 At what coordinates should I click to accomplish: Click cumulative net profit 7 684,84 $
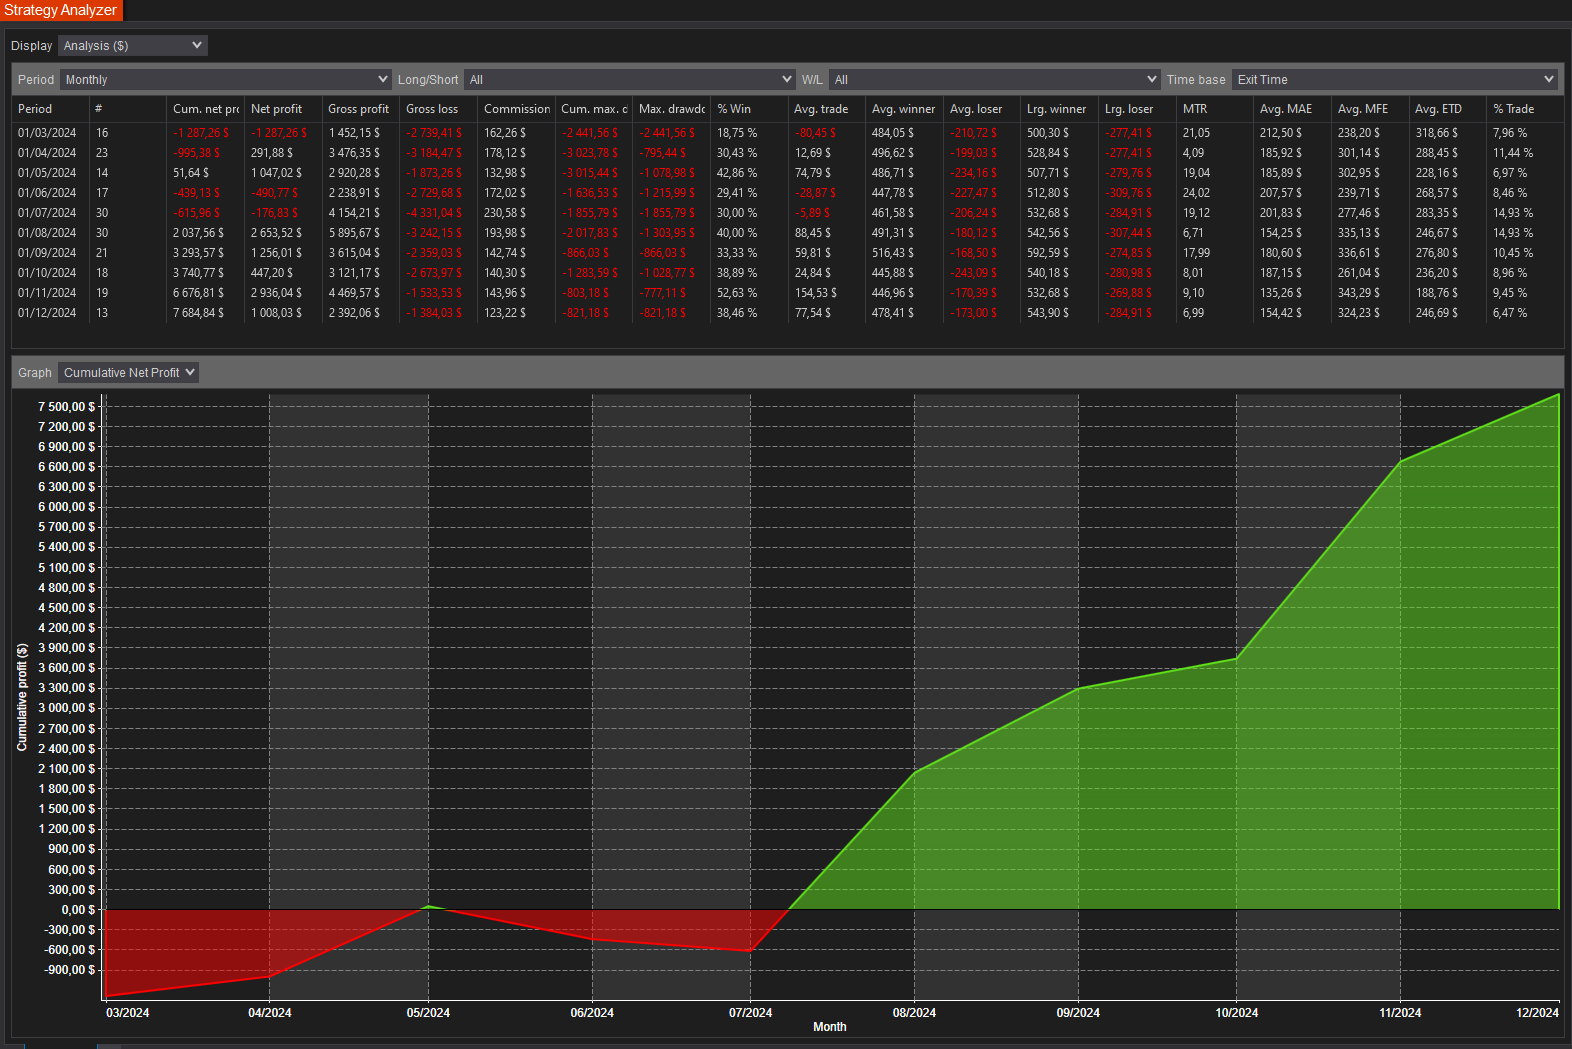pyautogui.click(x=198, y=313)
